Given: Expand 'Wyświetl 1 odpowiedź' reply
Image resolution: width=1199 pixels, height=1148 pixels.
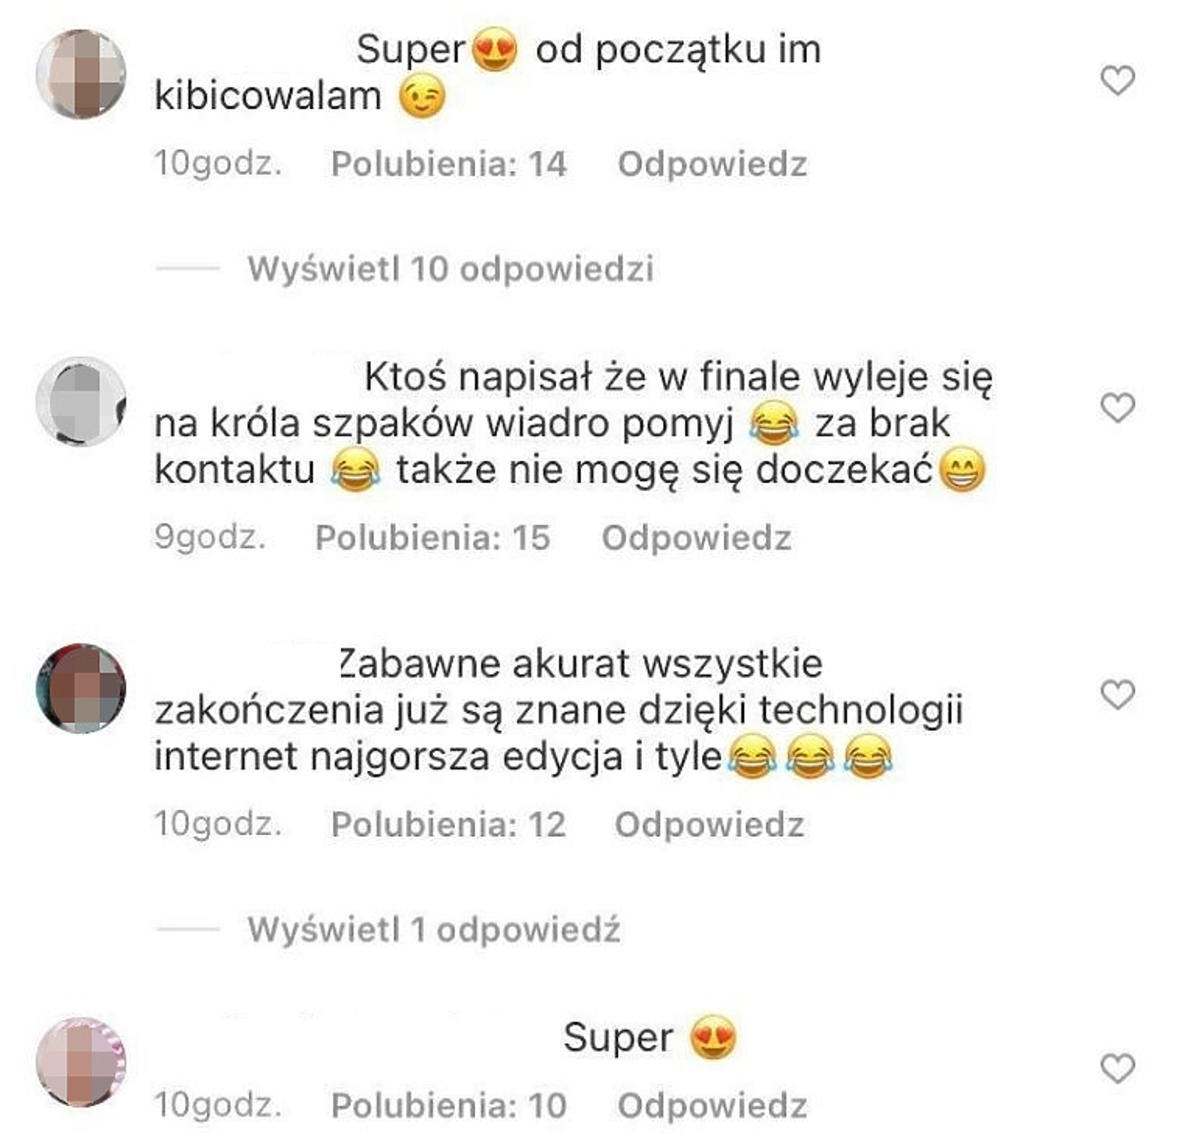Looking at the screenshot, I should pos(434,930).
